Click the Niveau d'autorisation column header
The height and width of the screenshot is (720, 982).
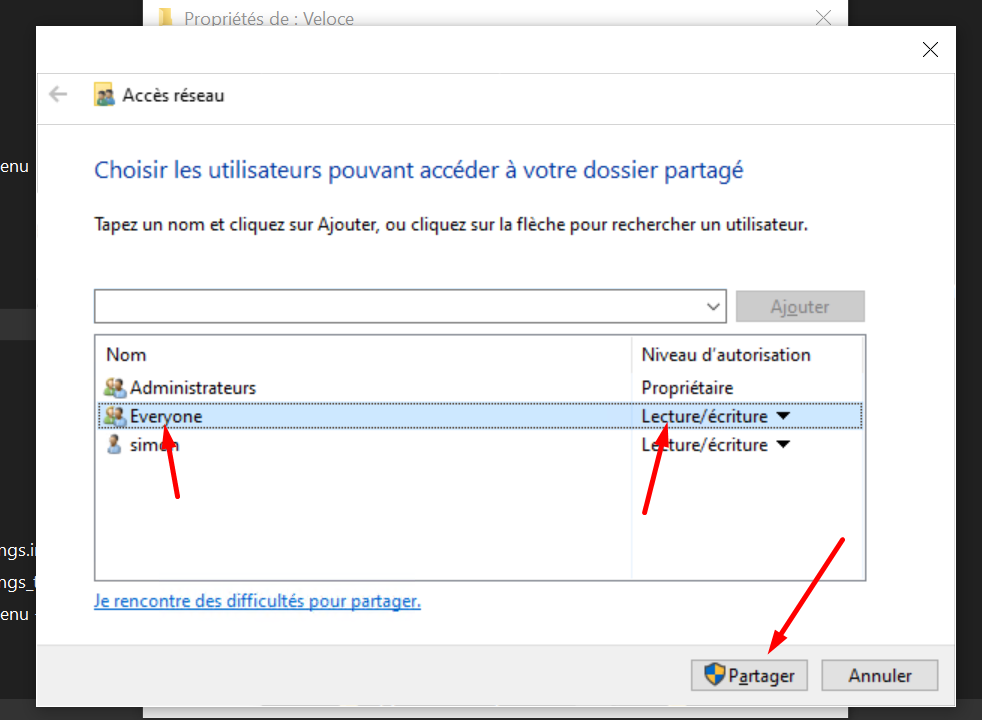point(747,355)
